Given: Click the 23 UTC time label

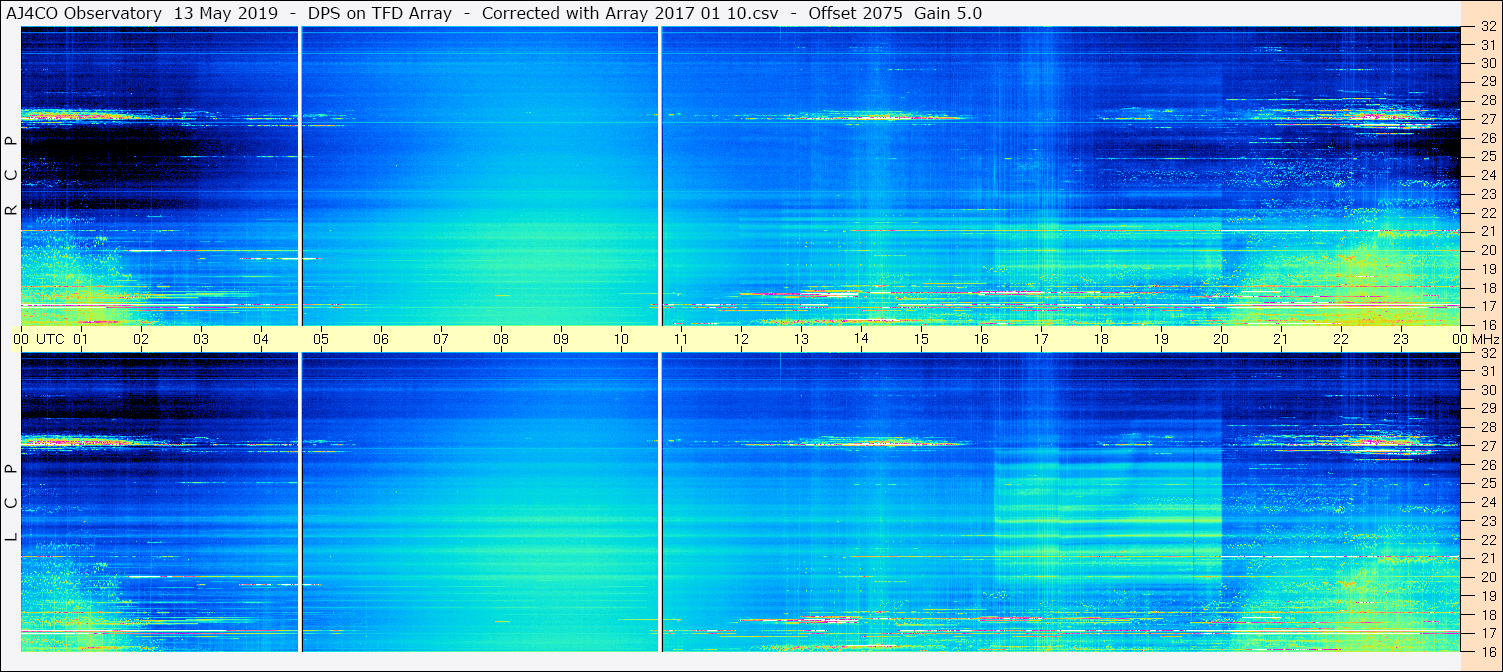Looking at the screenshot, I should tap(1401, 339).
